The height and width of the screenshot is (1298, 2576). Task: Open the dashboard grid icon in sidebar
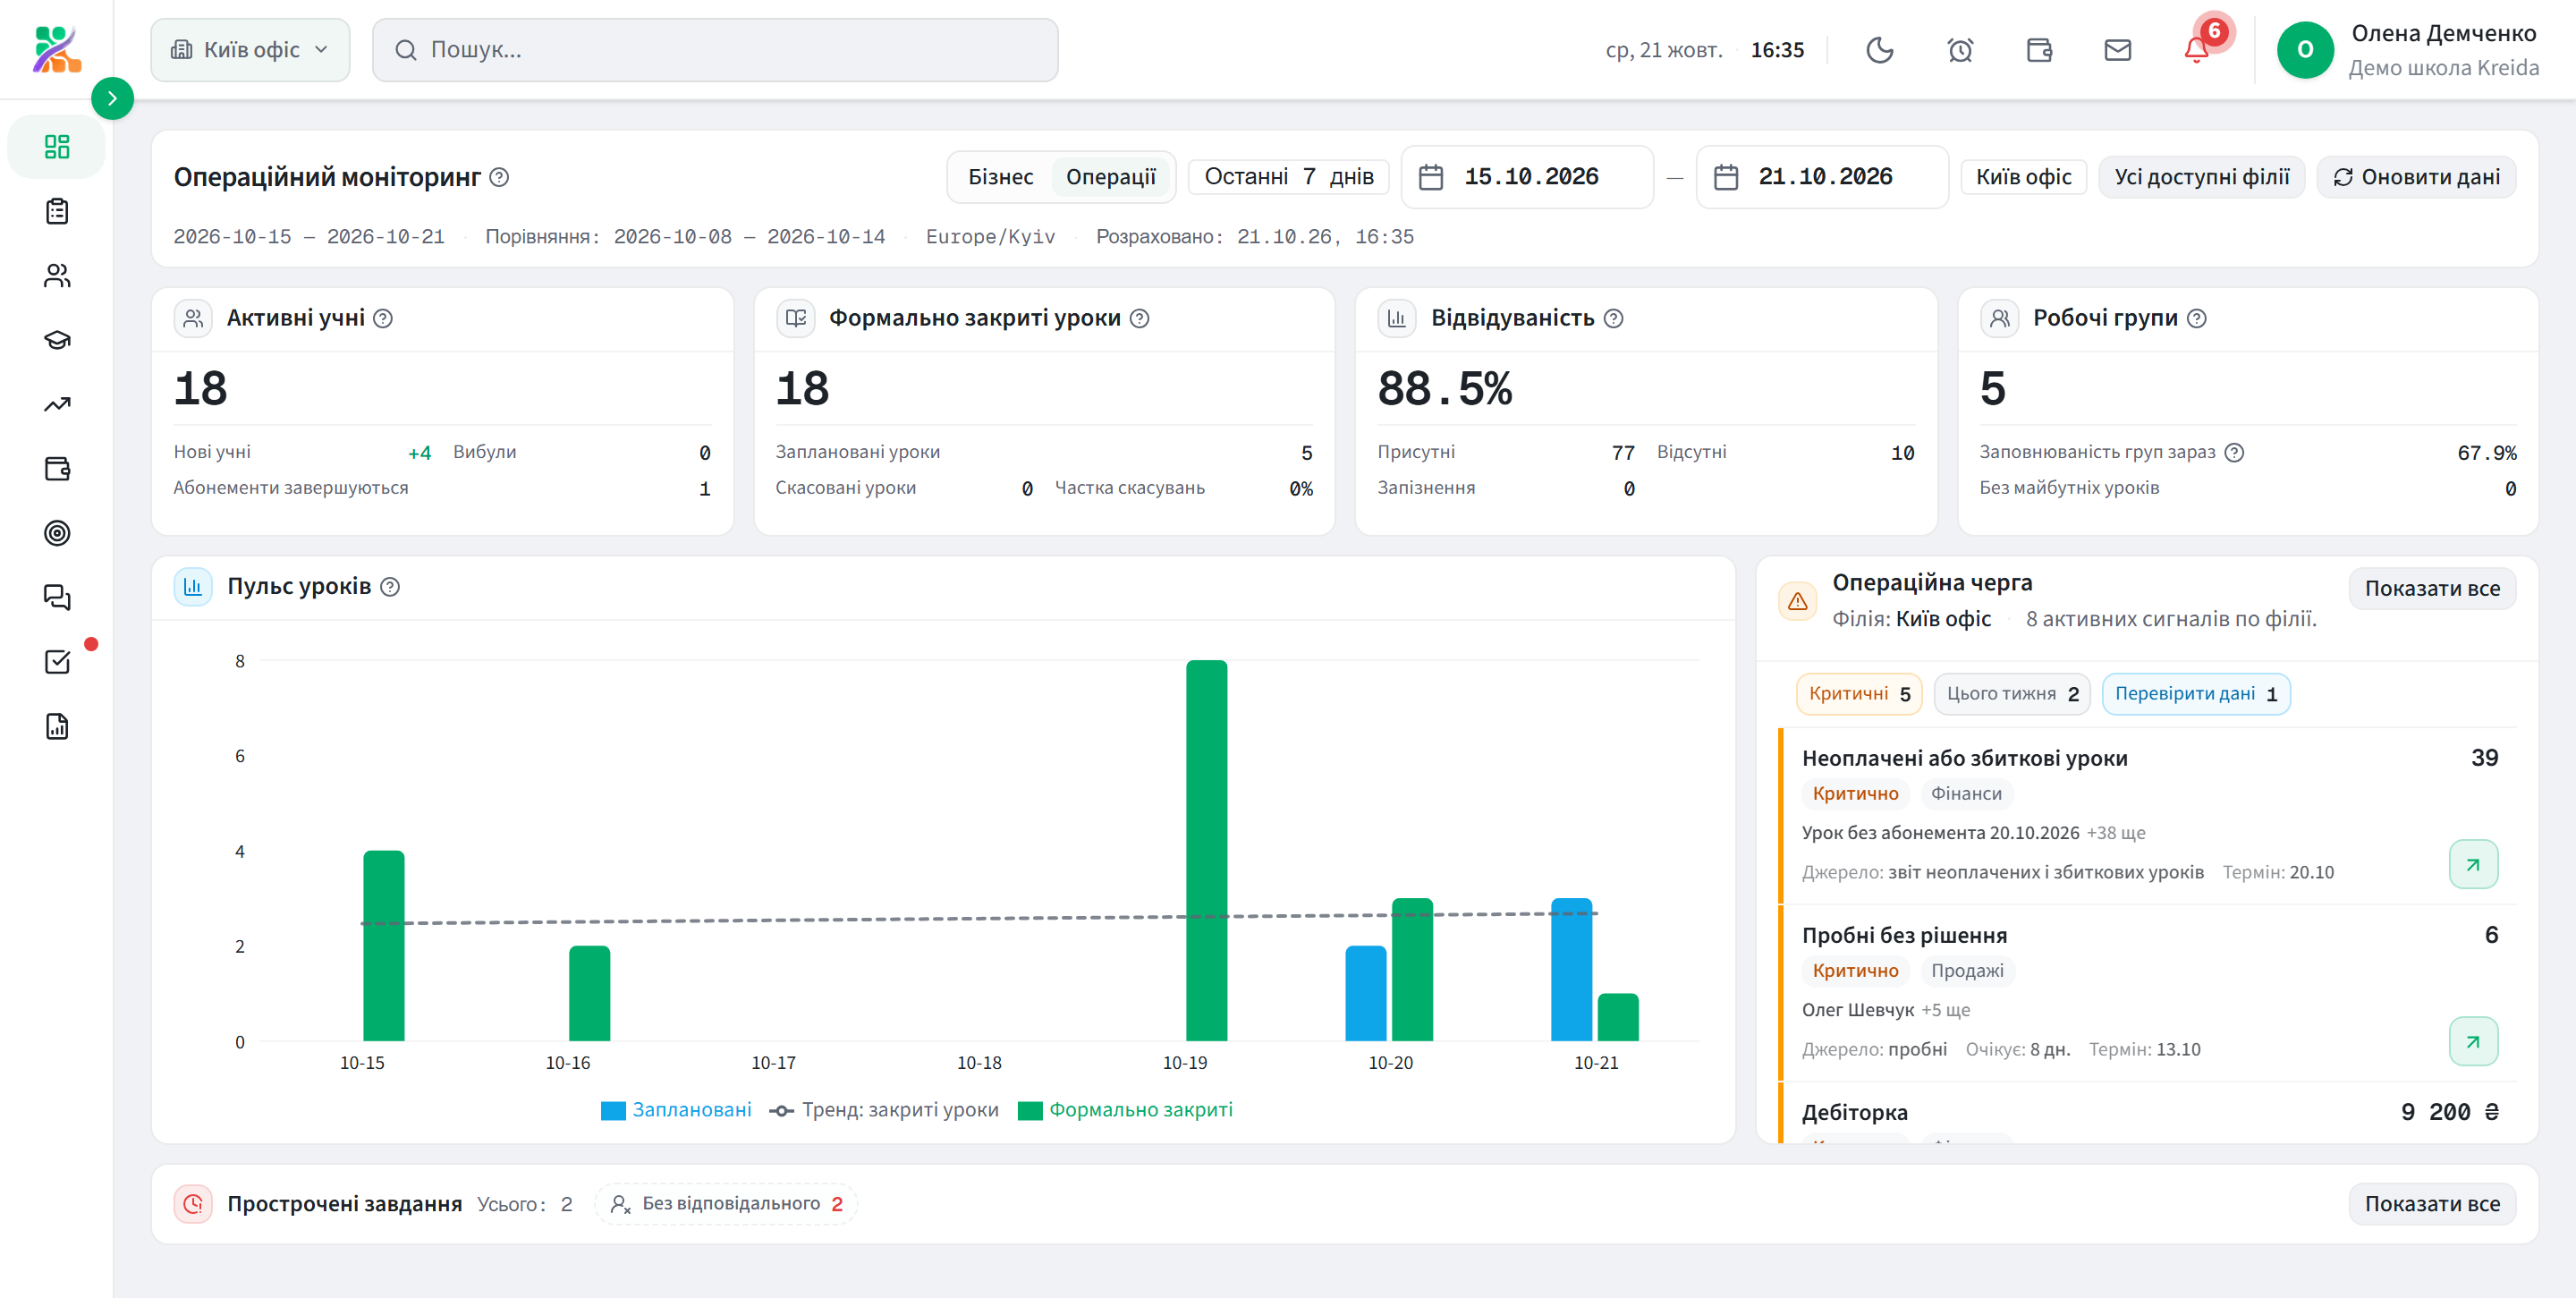[x=57, y=147]
